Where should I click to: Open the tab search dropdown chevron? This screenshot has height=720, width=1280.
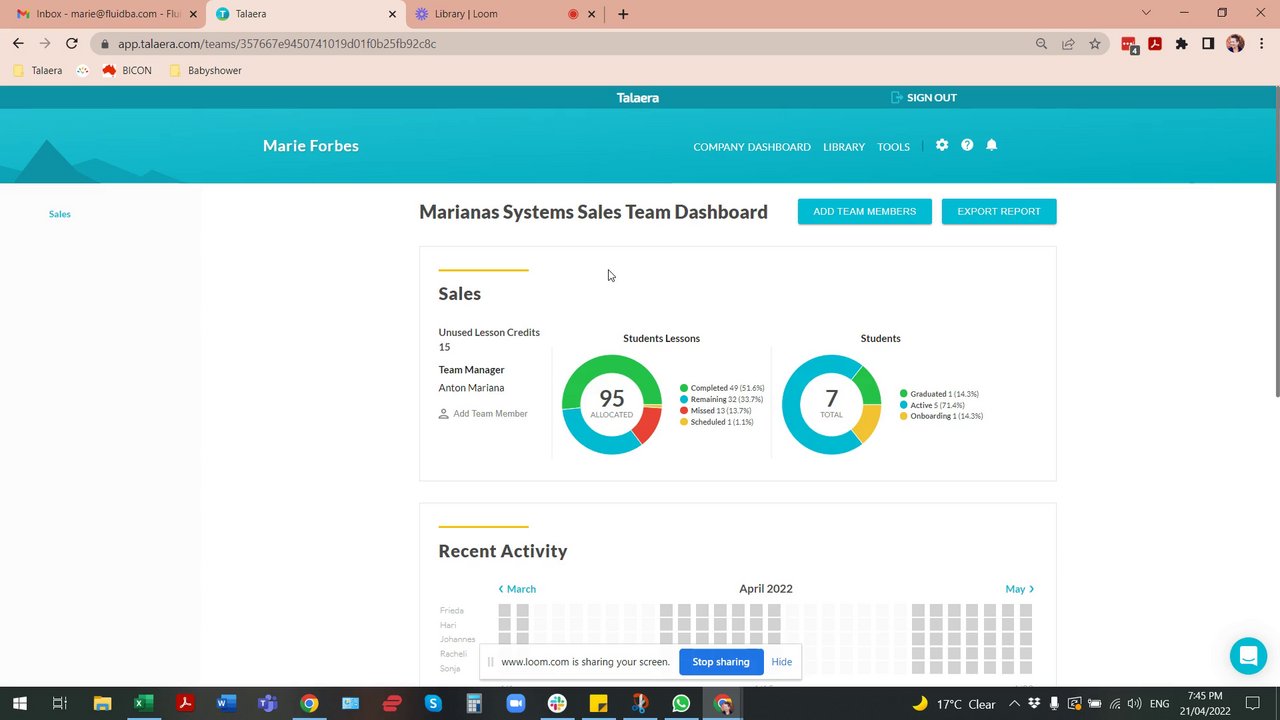tap(1146, 13)
